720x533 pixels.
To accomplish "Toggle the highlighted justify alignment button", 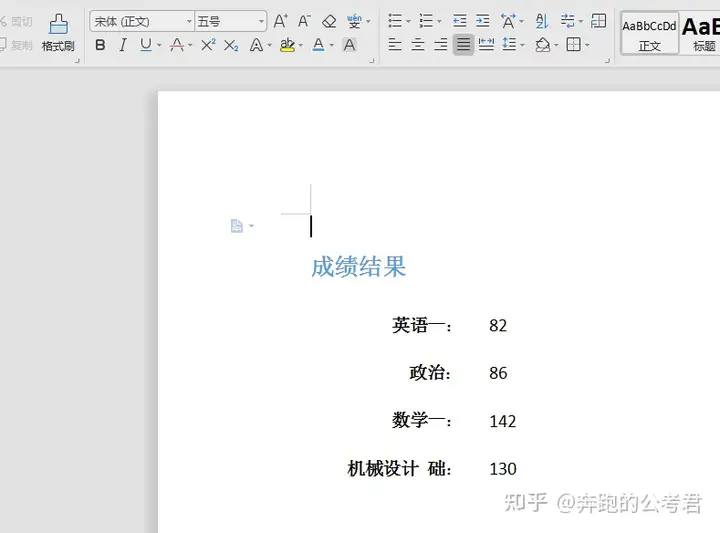I will coord(463,45).
